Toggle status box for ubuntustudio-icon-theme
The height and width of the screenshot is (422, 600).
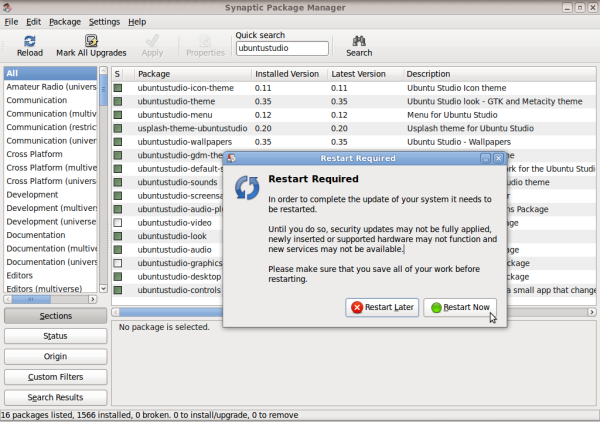pos(118,88)
